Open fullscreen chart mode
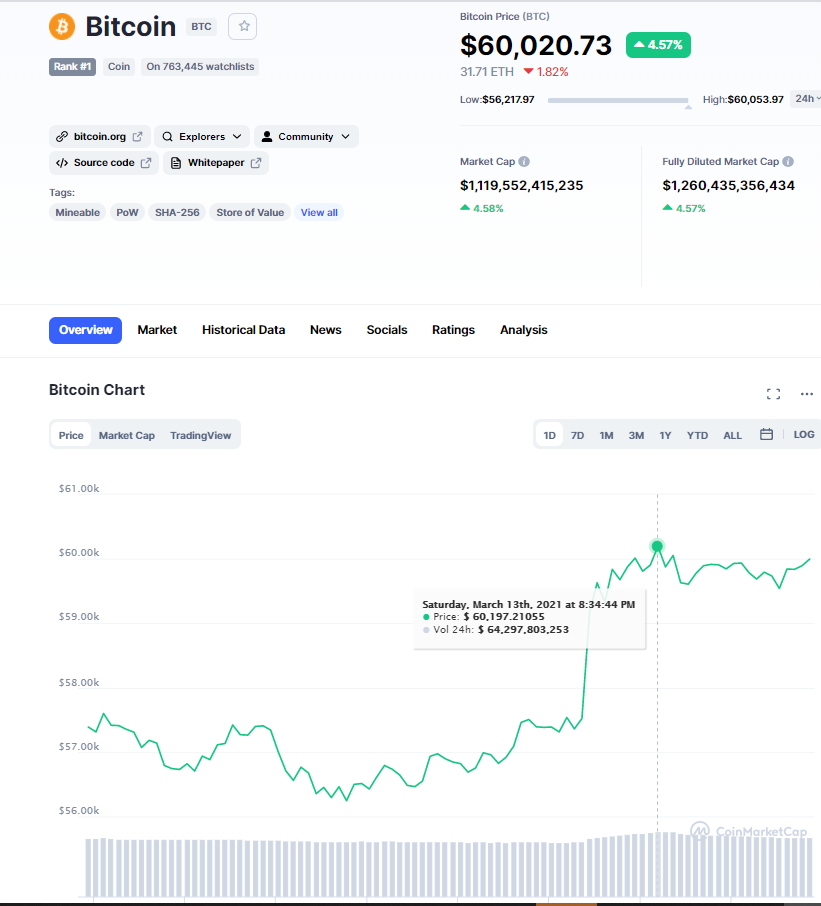This screenshot has width=821, height=906. click(x=774, y=394)
